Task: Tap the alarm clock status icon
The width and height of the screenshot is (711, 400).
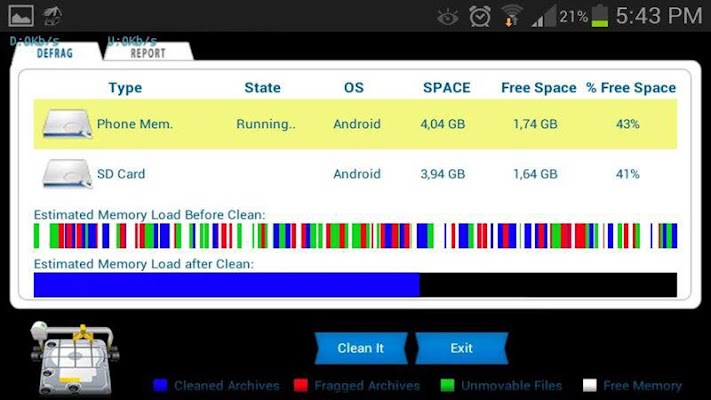Action: 480,17
